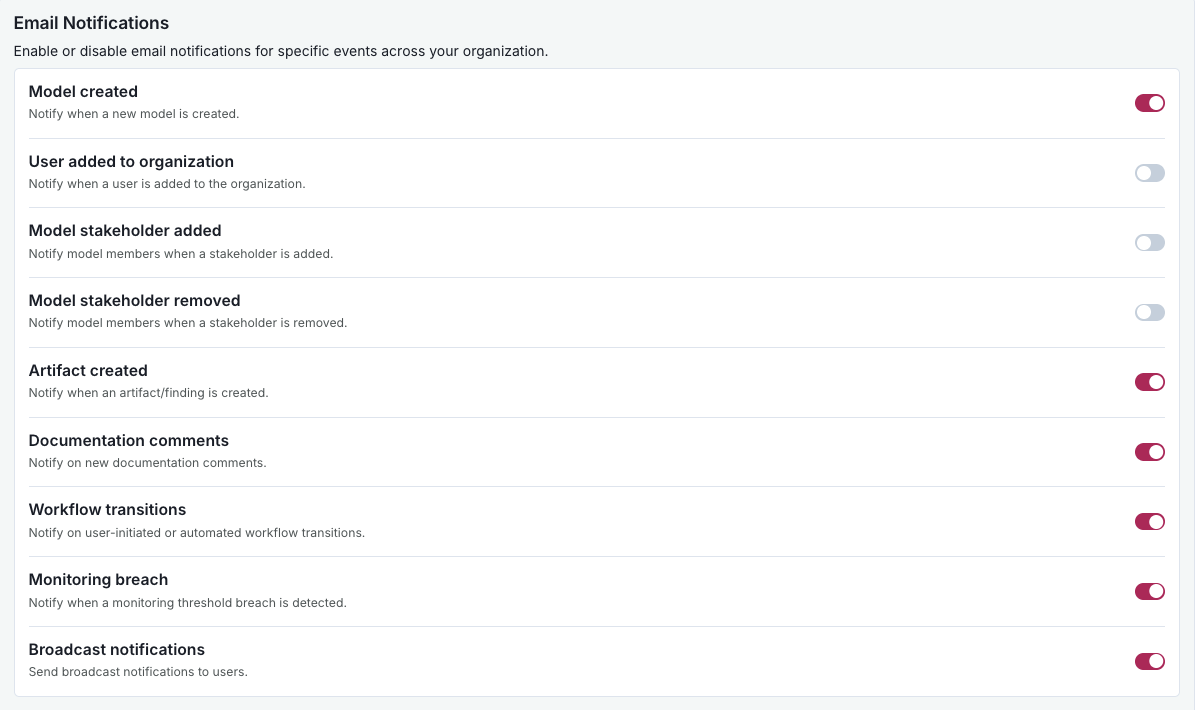Disable Broadcast notifications to users
This screenshot has width=1195, height=710.
pos(1149,661)
